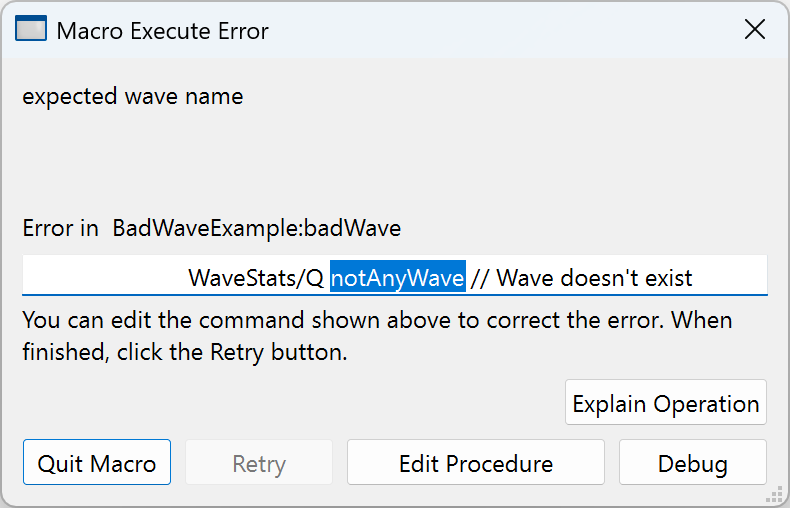
Task: Click the "finished, click the Retry button" line
Action: click(185, 353)
